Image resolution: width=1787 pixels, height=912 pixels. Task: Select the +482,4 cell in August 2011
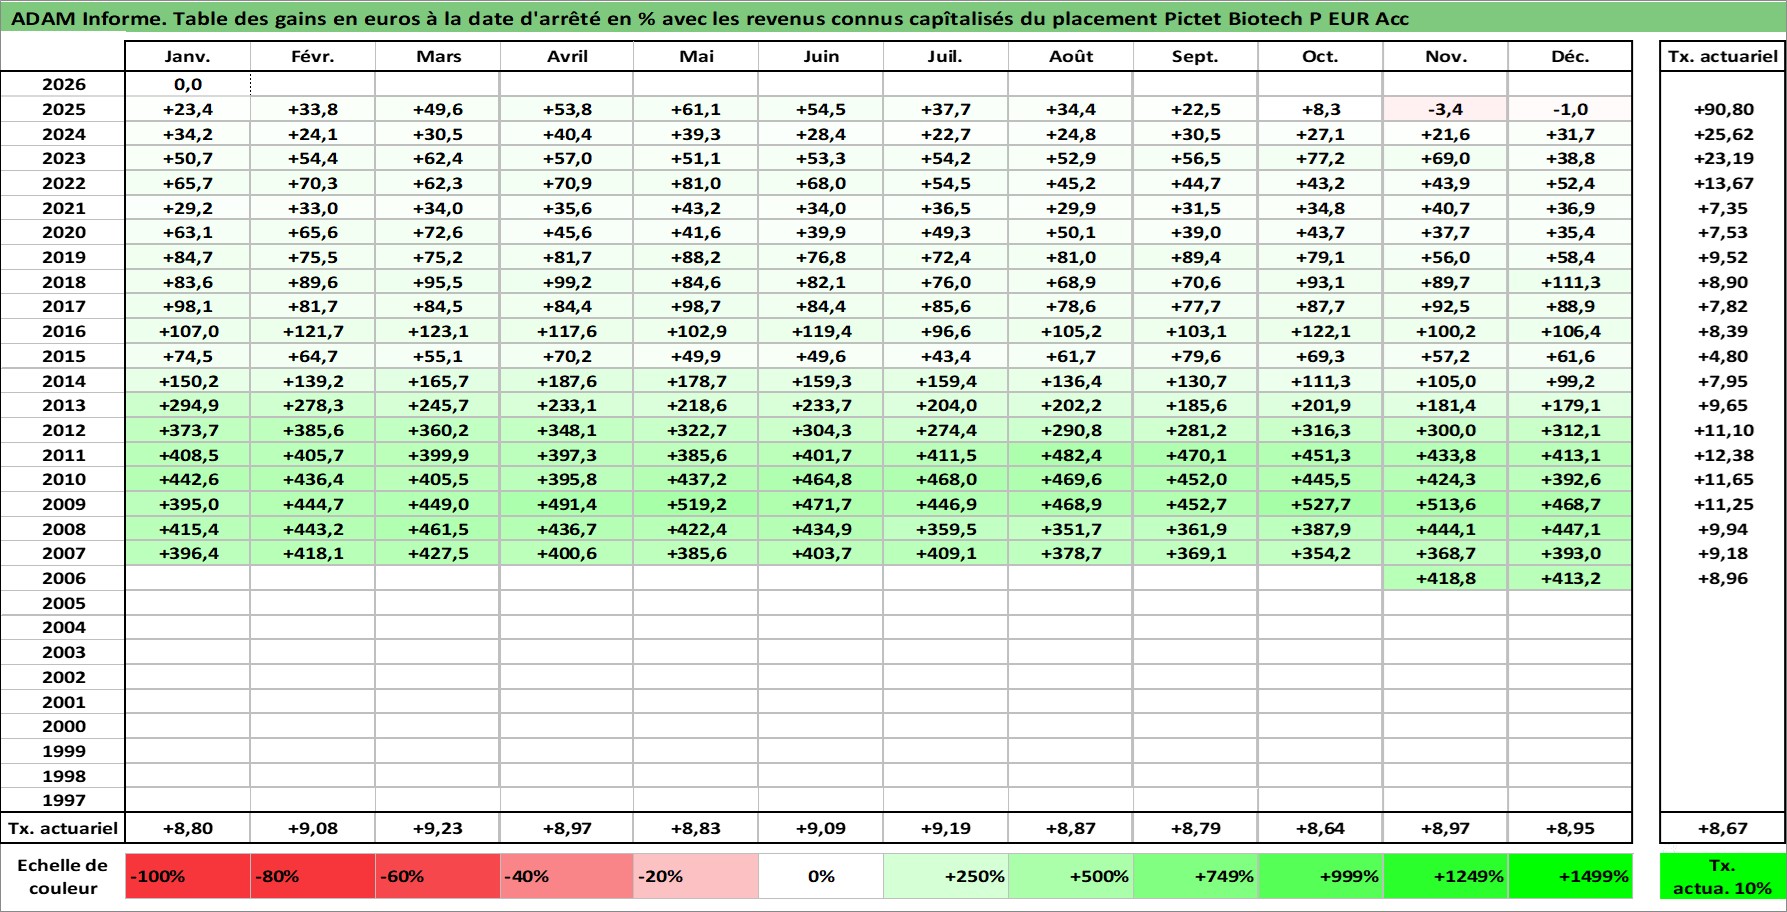(1071, 455)
